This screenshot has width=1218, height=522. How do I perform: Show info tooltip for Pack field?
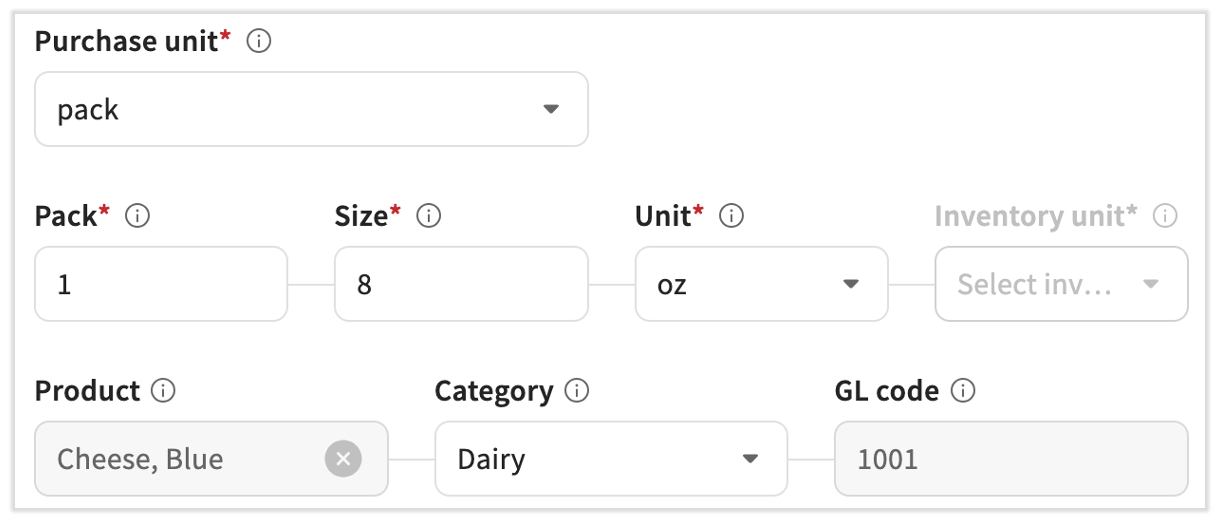pos(138,216)
